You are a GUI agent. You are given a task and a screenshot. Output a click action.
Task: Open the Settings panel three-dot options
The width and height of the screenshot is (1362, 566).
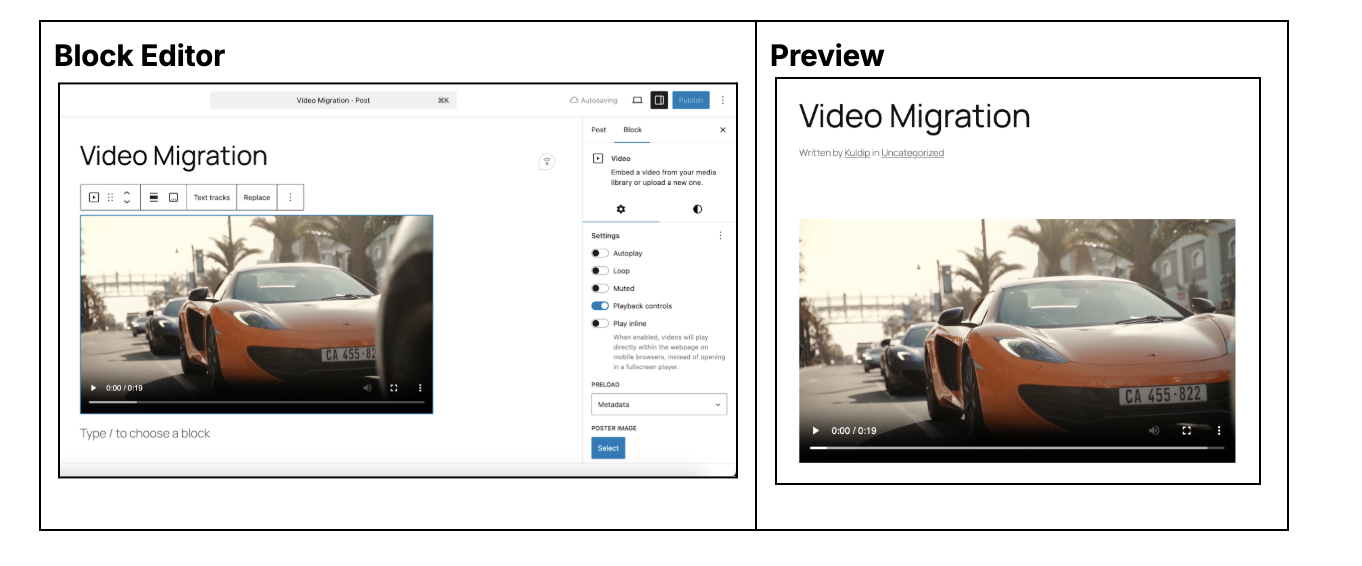click(x=720, y=236)
